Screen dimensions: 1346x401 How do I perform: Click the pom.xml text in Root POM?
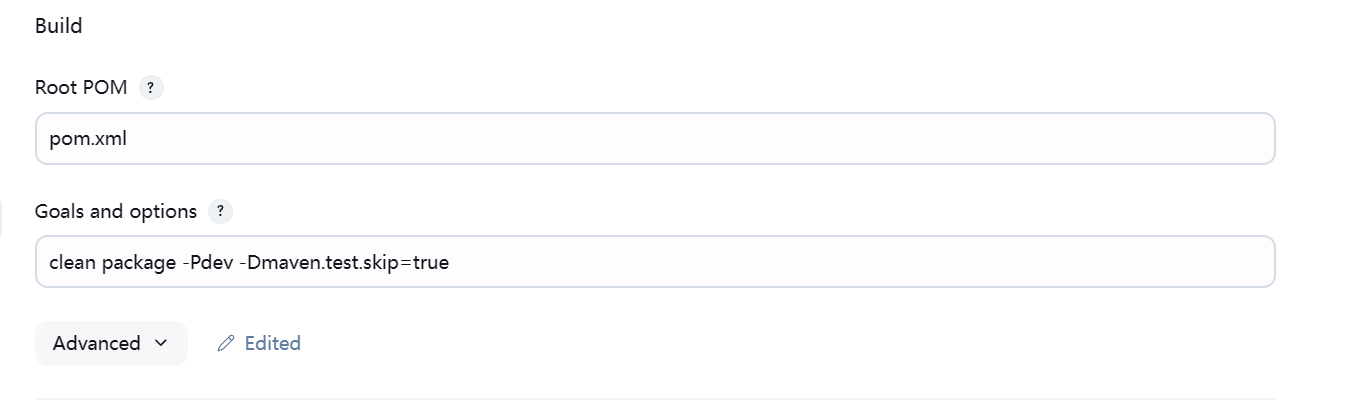click(88, 139)
